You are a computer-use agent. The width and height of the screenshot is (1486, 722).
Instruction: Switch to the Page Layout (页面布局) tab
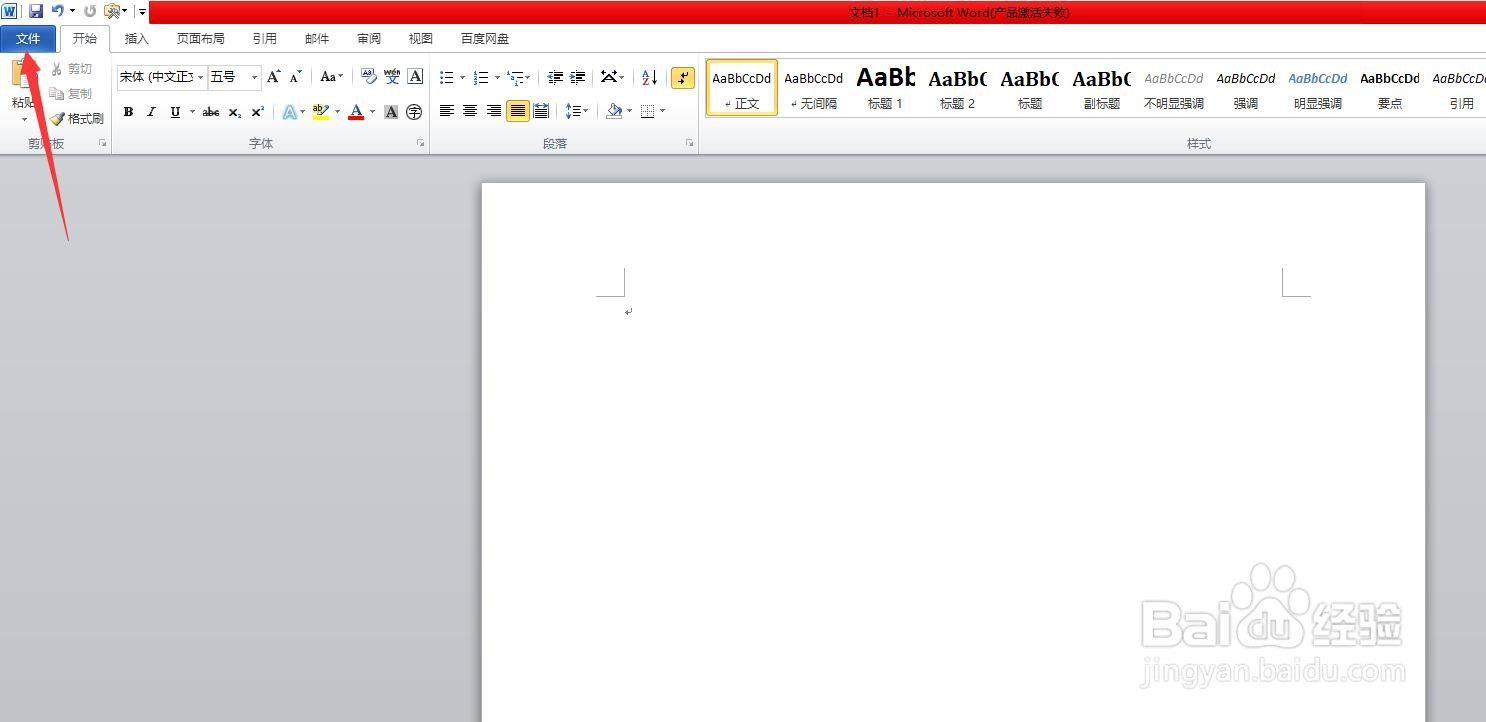pos(200,39)
